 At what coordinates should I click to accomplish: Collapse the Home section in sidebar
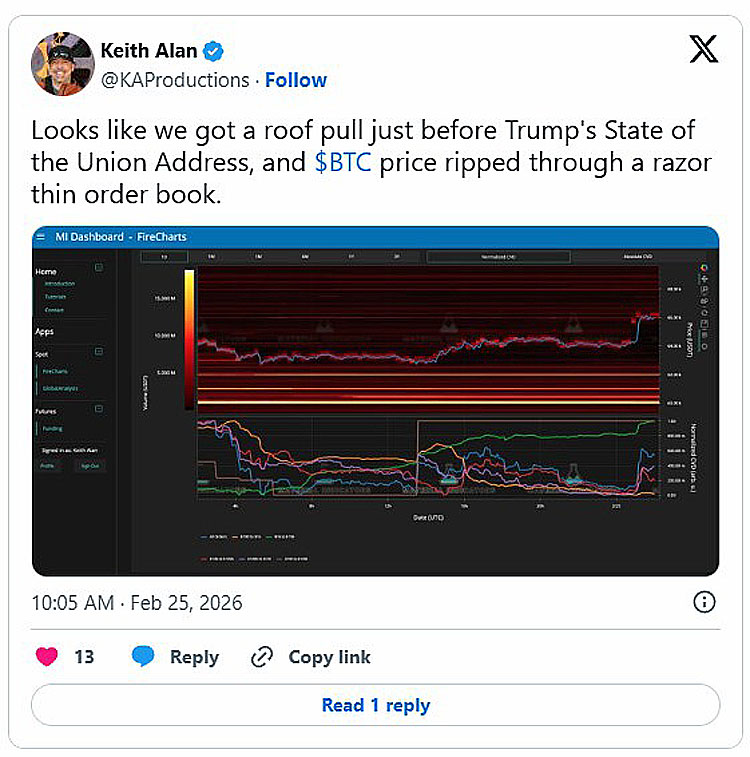(99, 268)
